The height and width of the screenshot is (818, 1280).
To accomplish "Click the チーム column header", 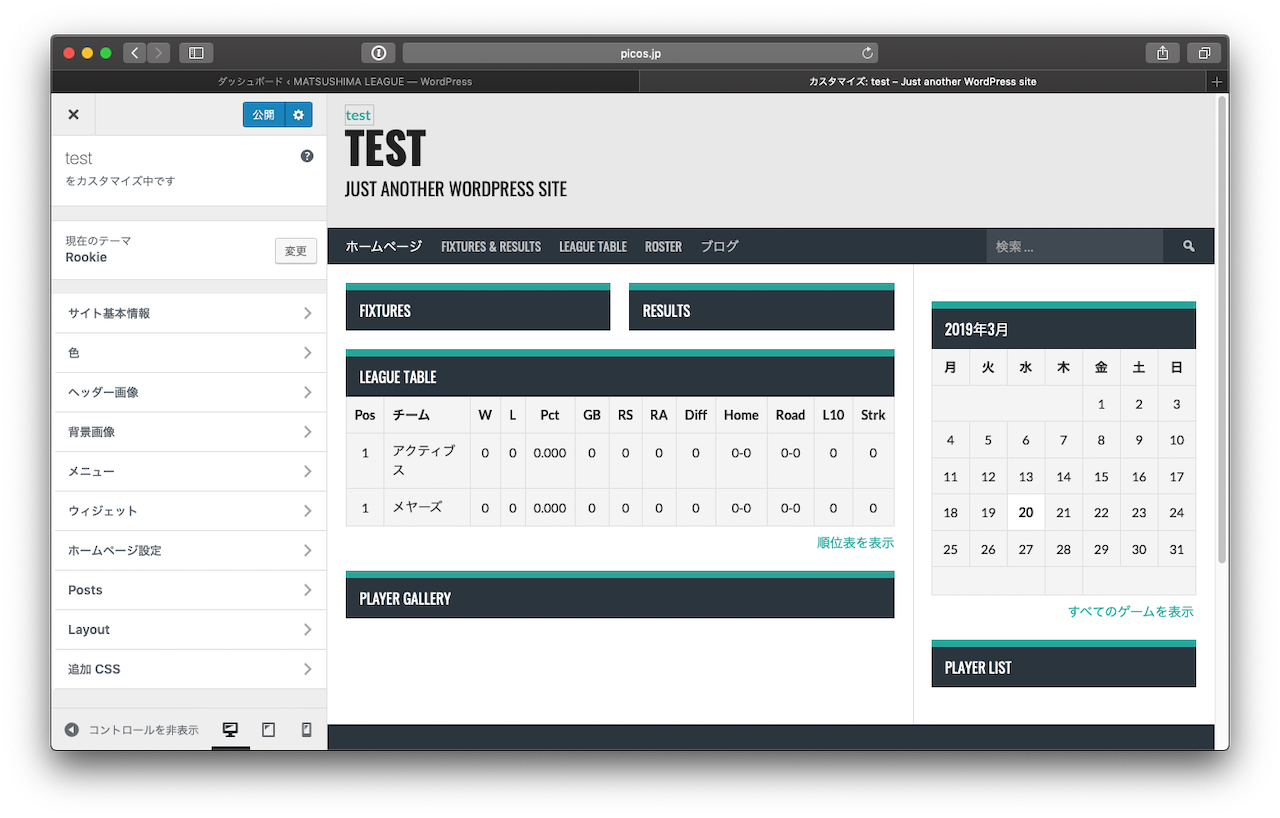I will (427, 415).
